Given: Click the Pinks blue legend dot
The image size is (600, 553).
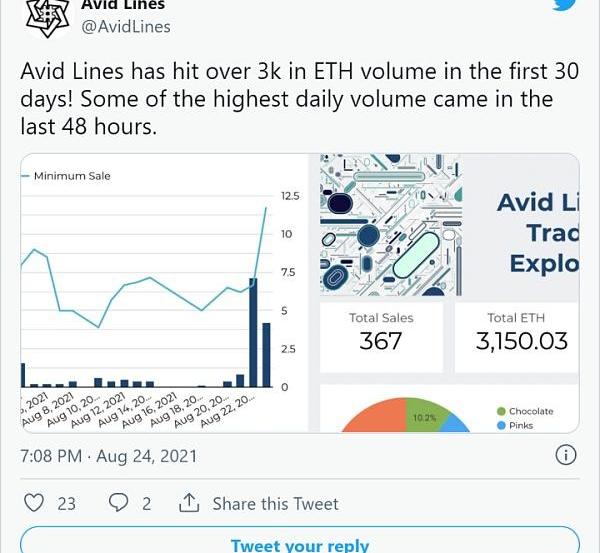Looking at the screenshot, I should pyautogui.click(x=501, y=426).
